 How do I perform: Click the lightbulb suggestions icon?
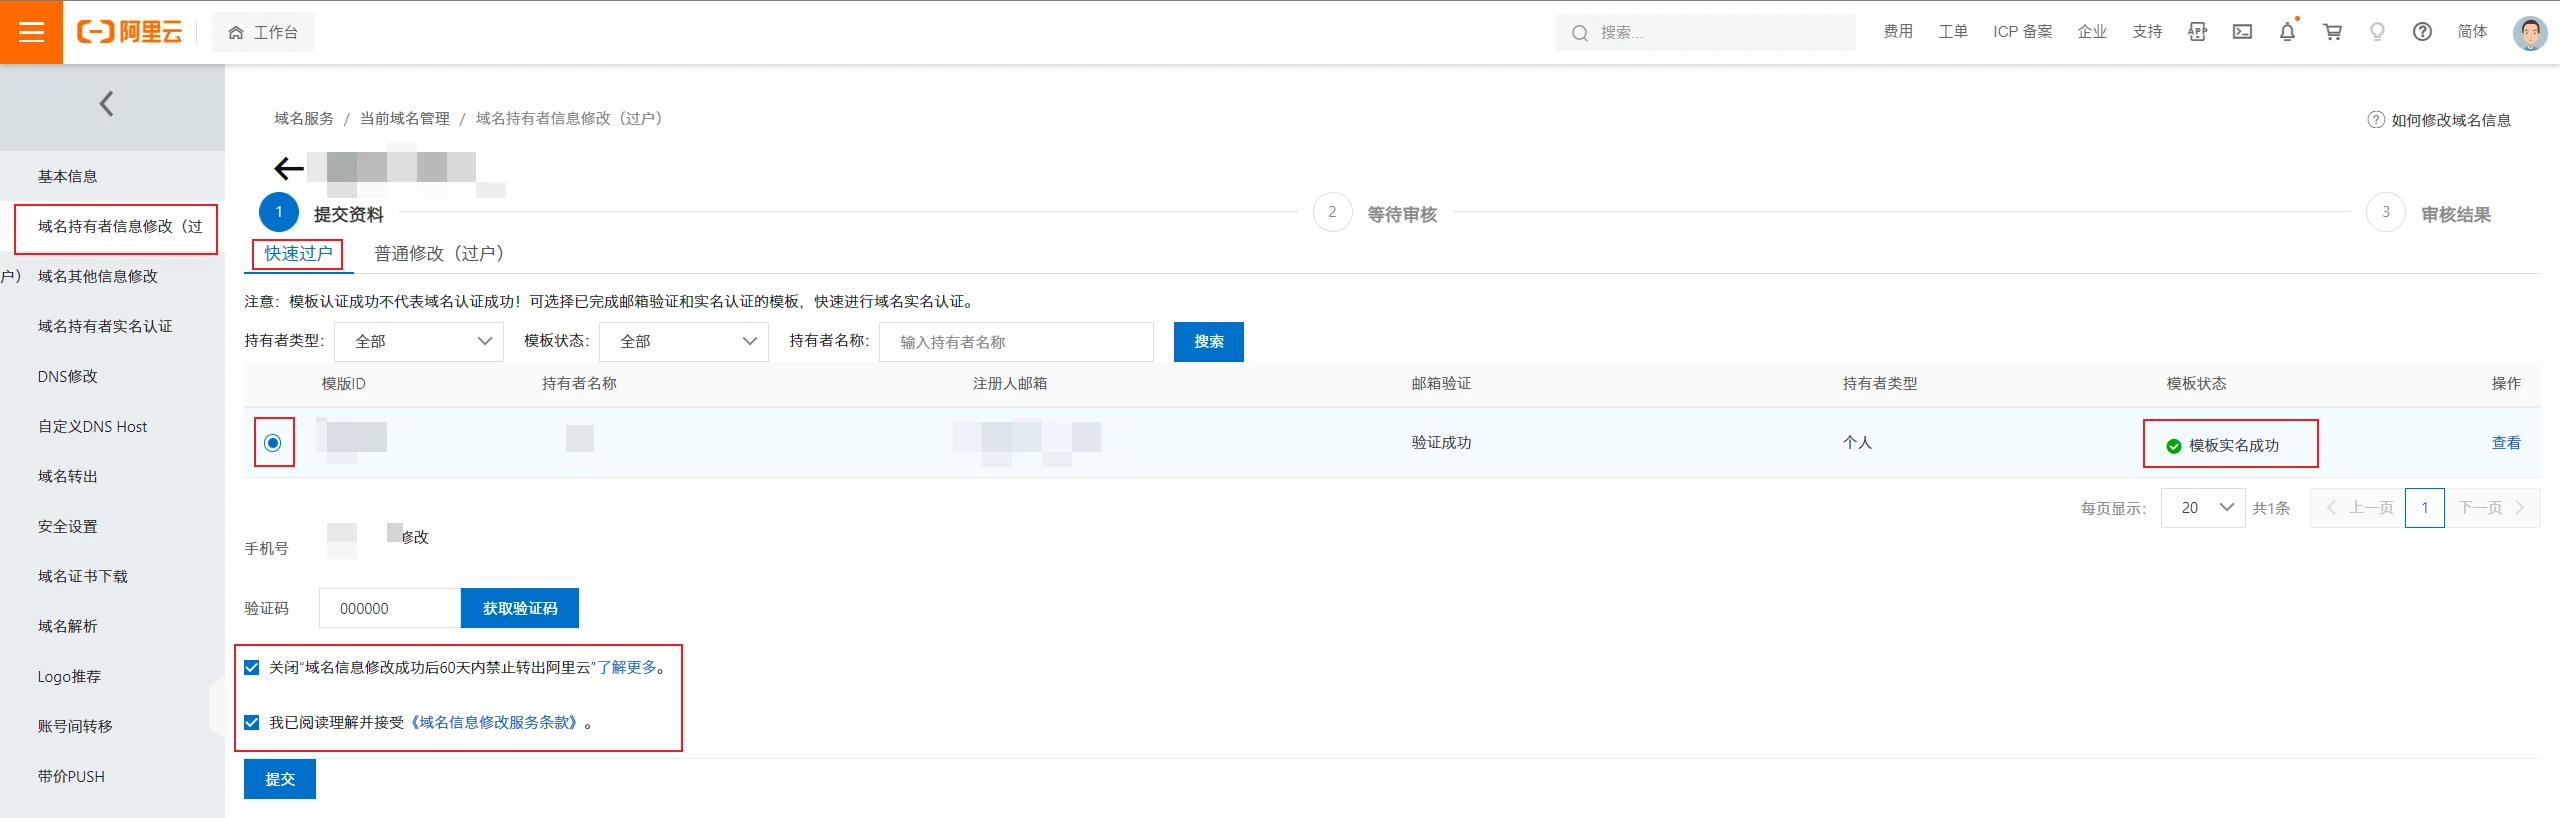coord(2377,32)
